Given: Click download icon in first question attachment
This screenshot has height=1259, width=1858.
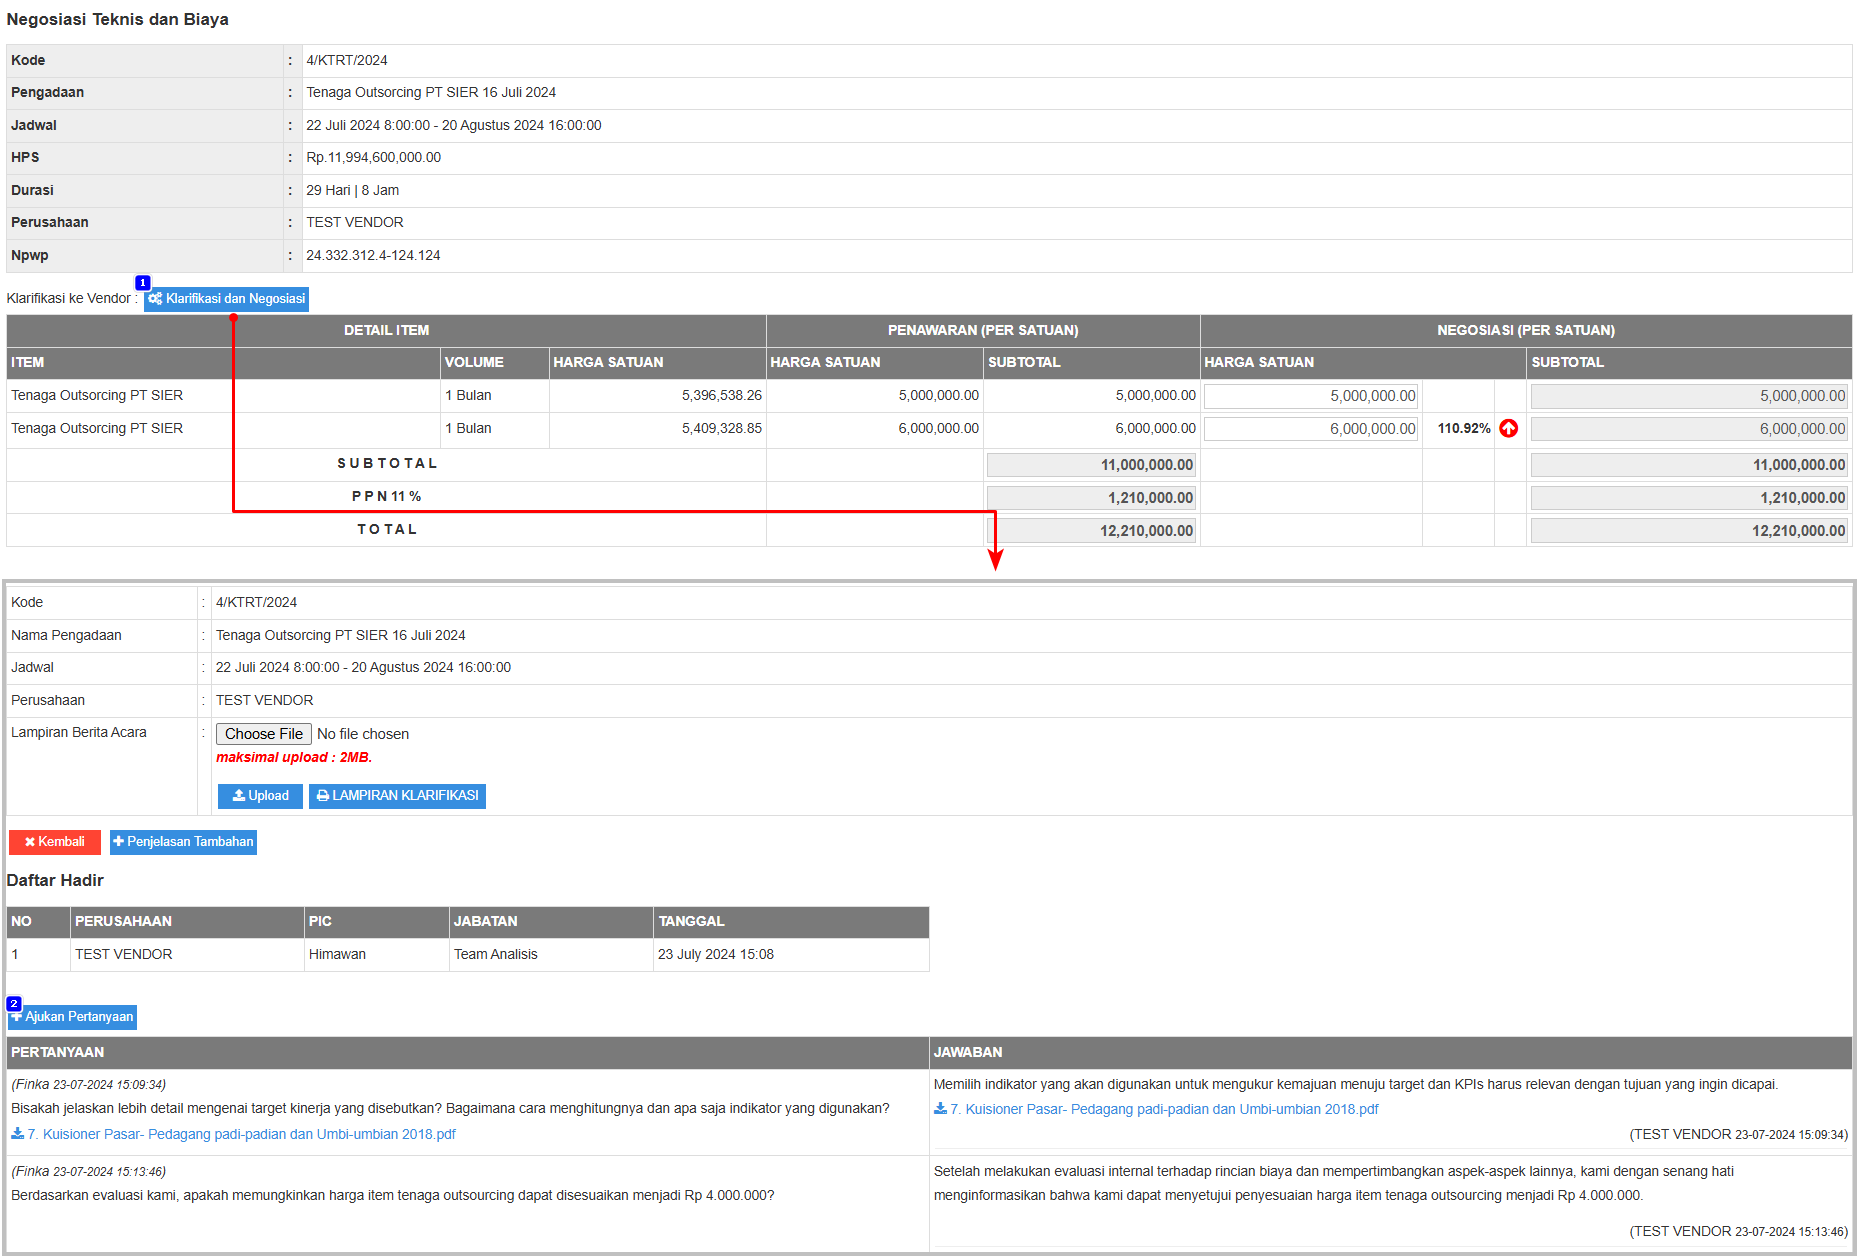Looking at the screenshot, I should click(x=18, y=1133).
